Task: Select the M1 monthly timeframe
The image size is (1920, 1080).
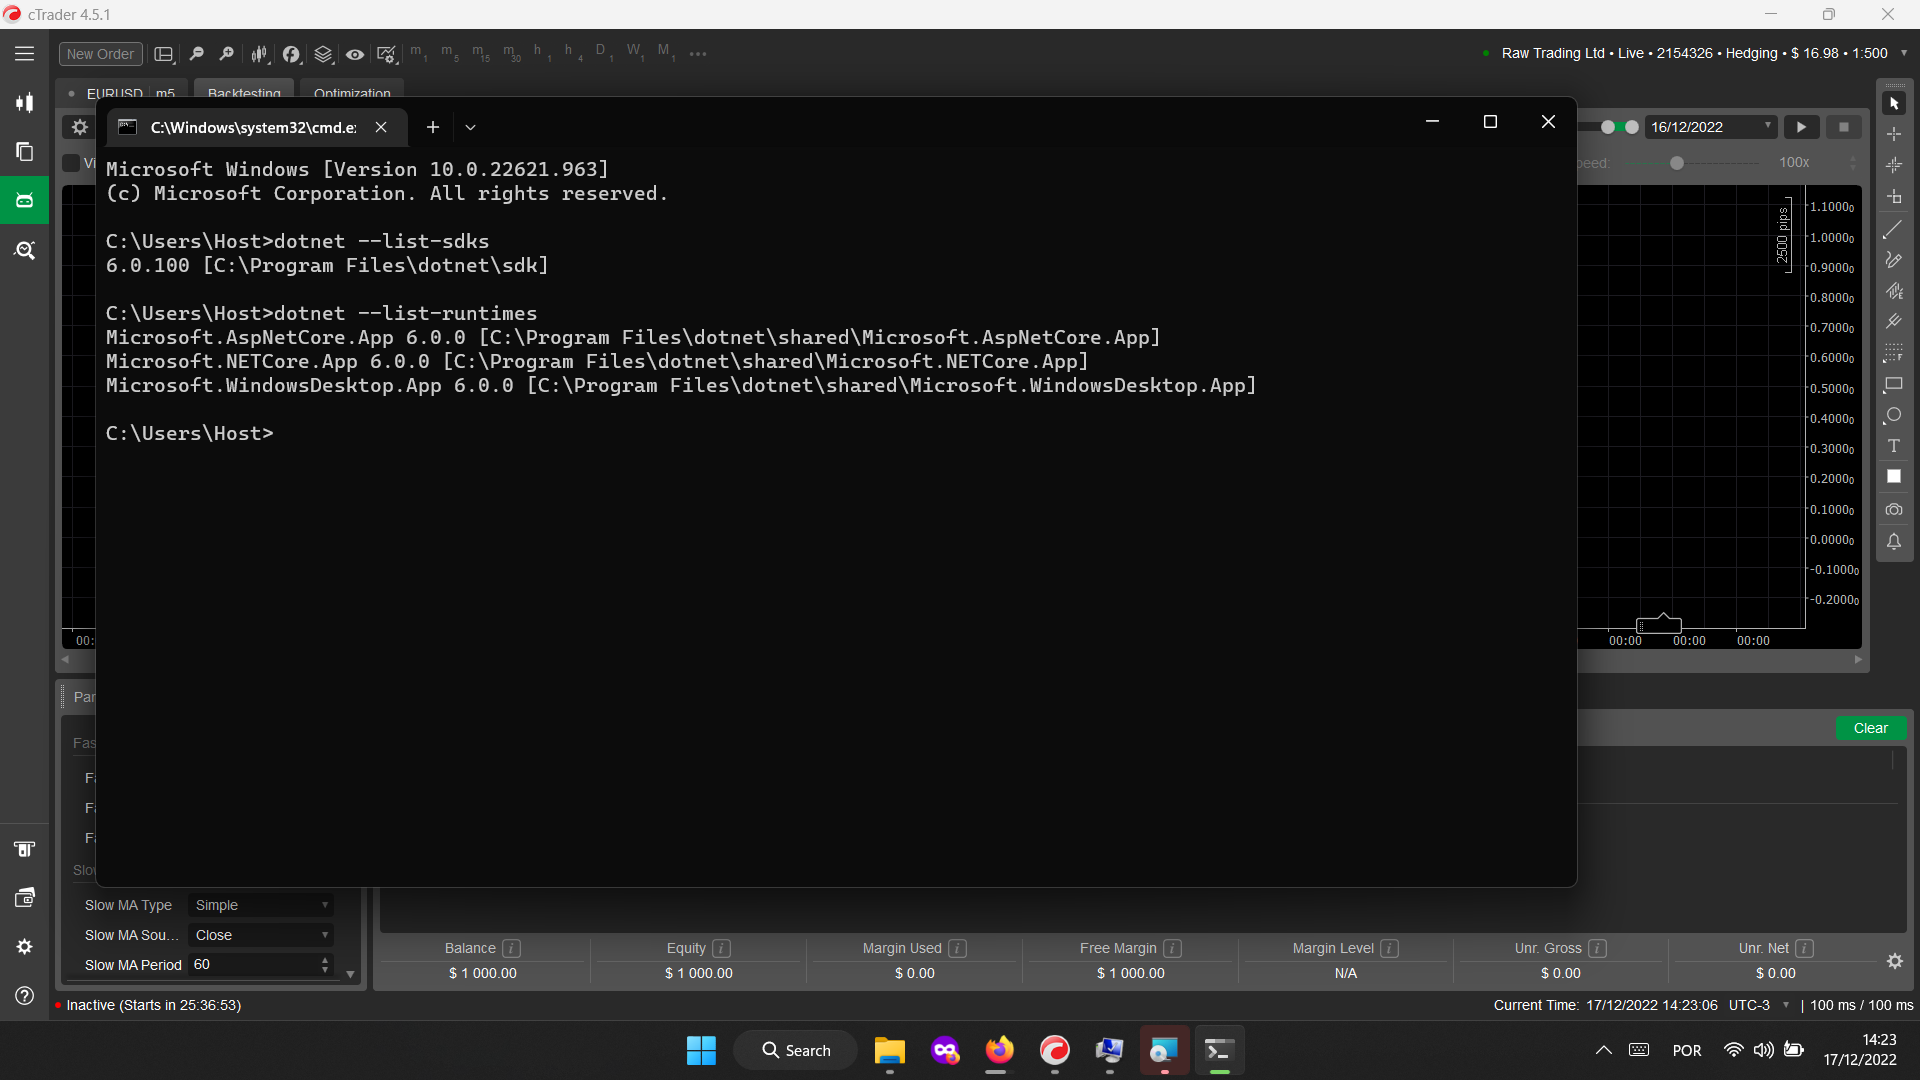Action: tap(665, 52)
